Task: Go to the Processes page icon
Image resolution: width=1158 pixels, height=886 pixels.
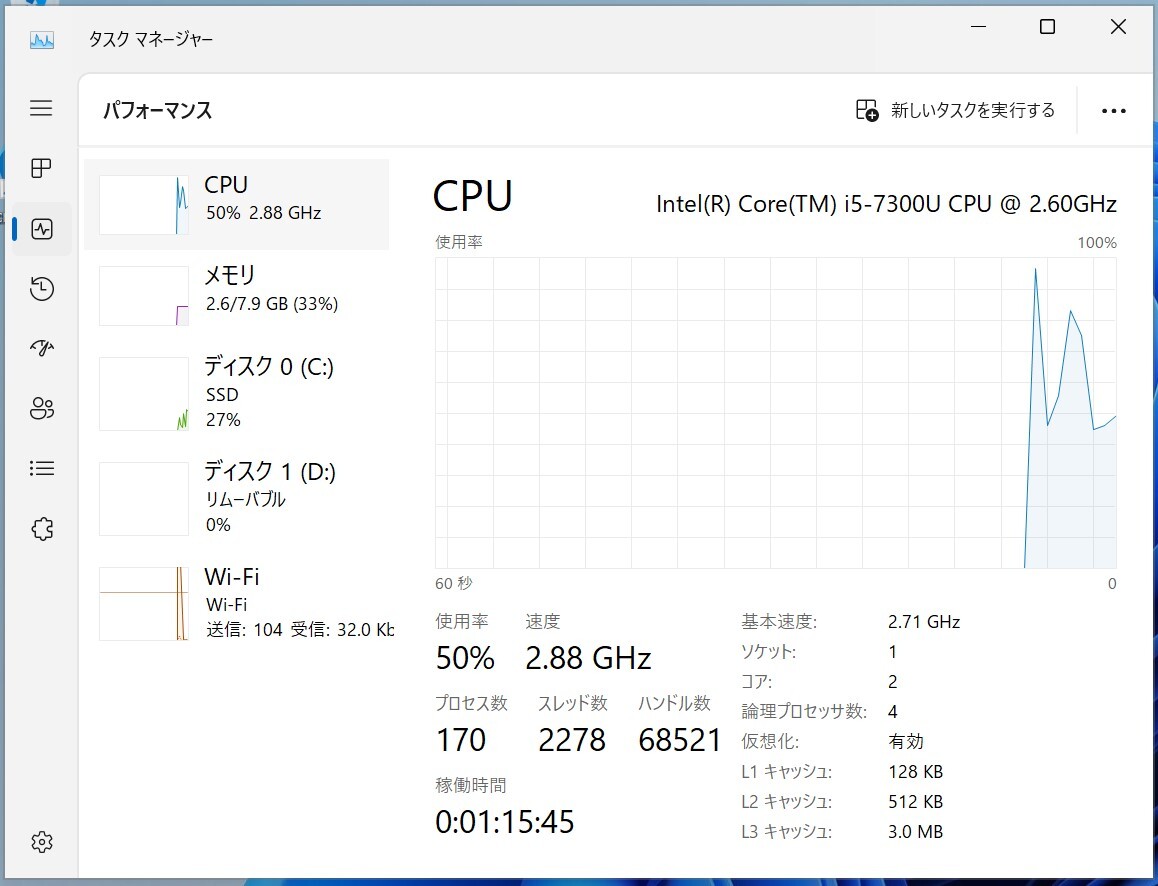Action: point(41,168)
